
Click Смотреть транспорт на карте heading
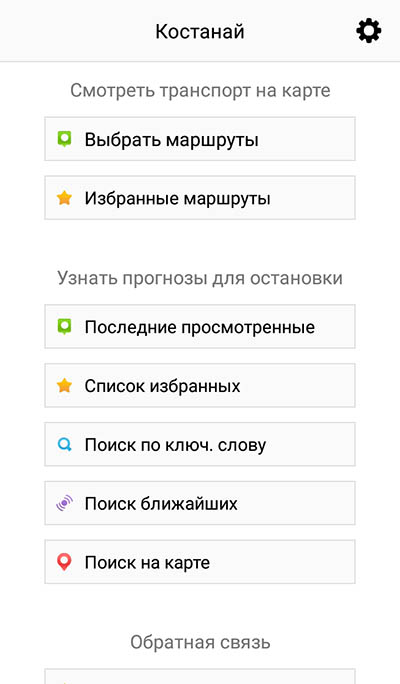pos(200,90)
